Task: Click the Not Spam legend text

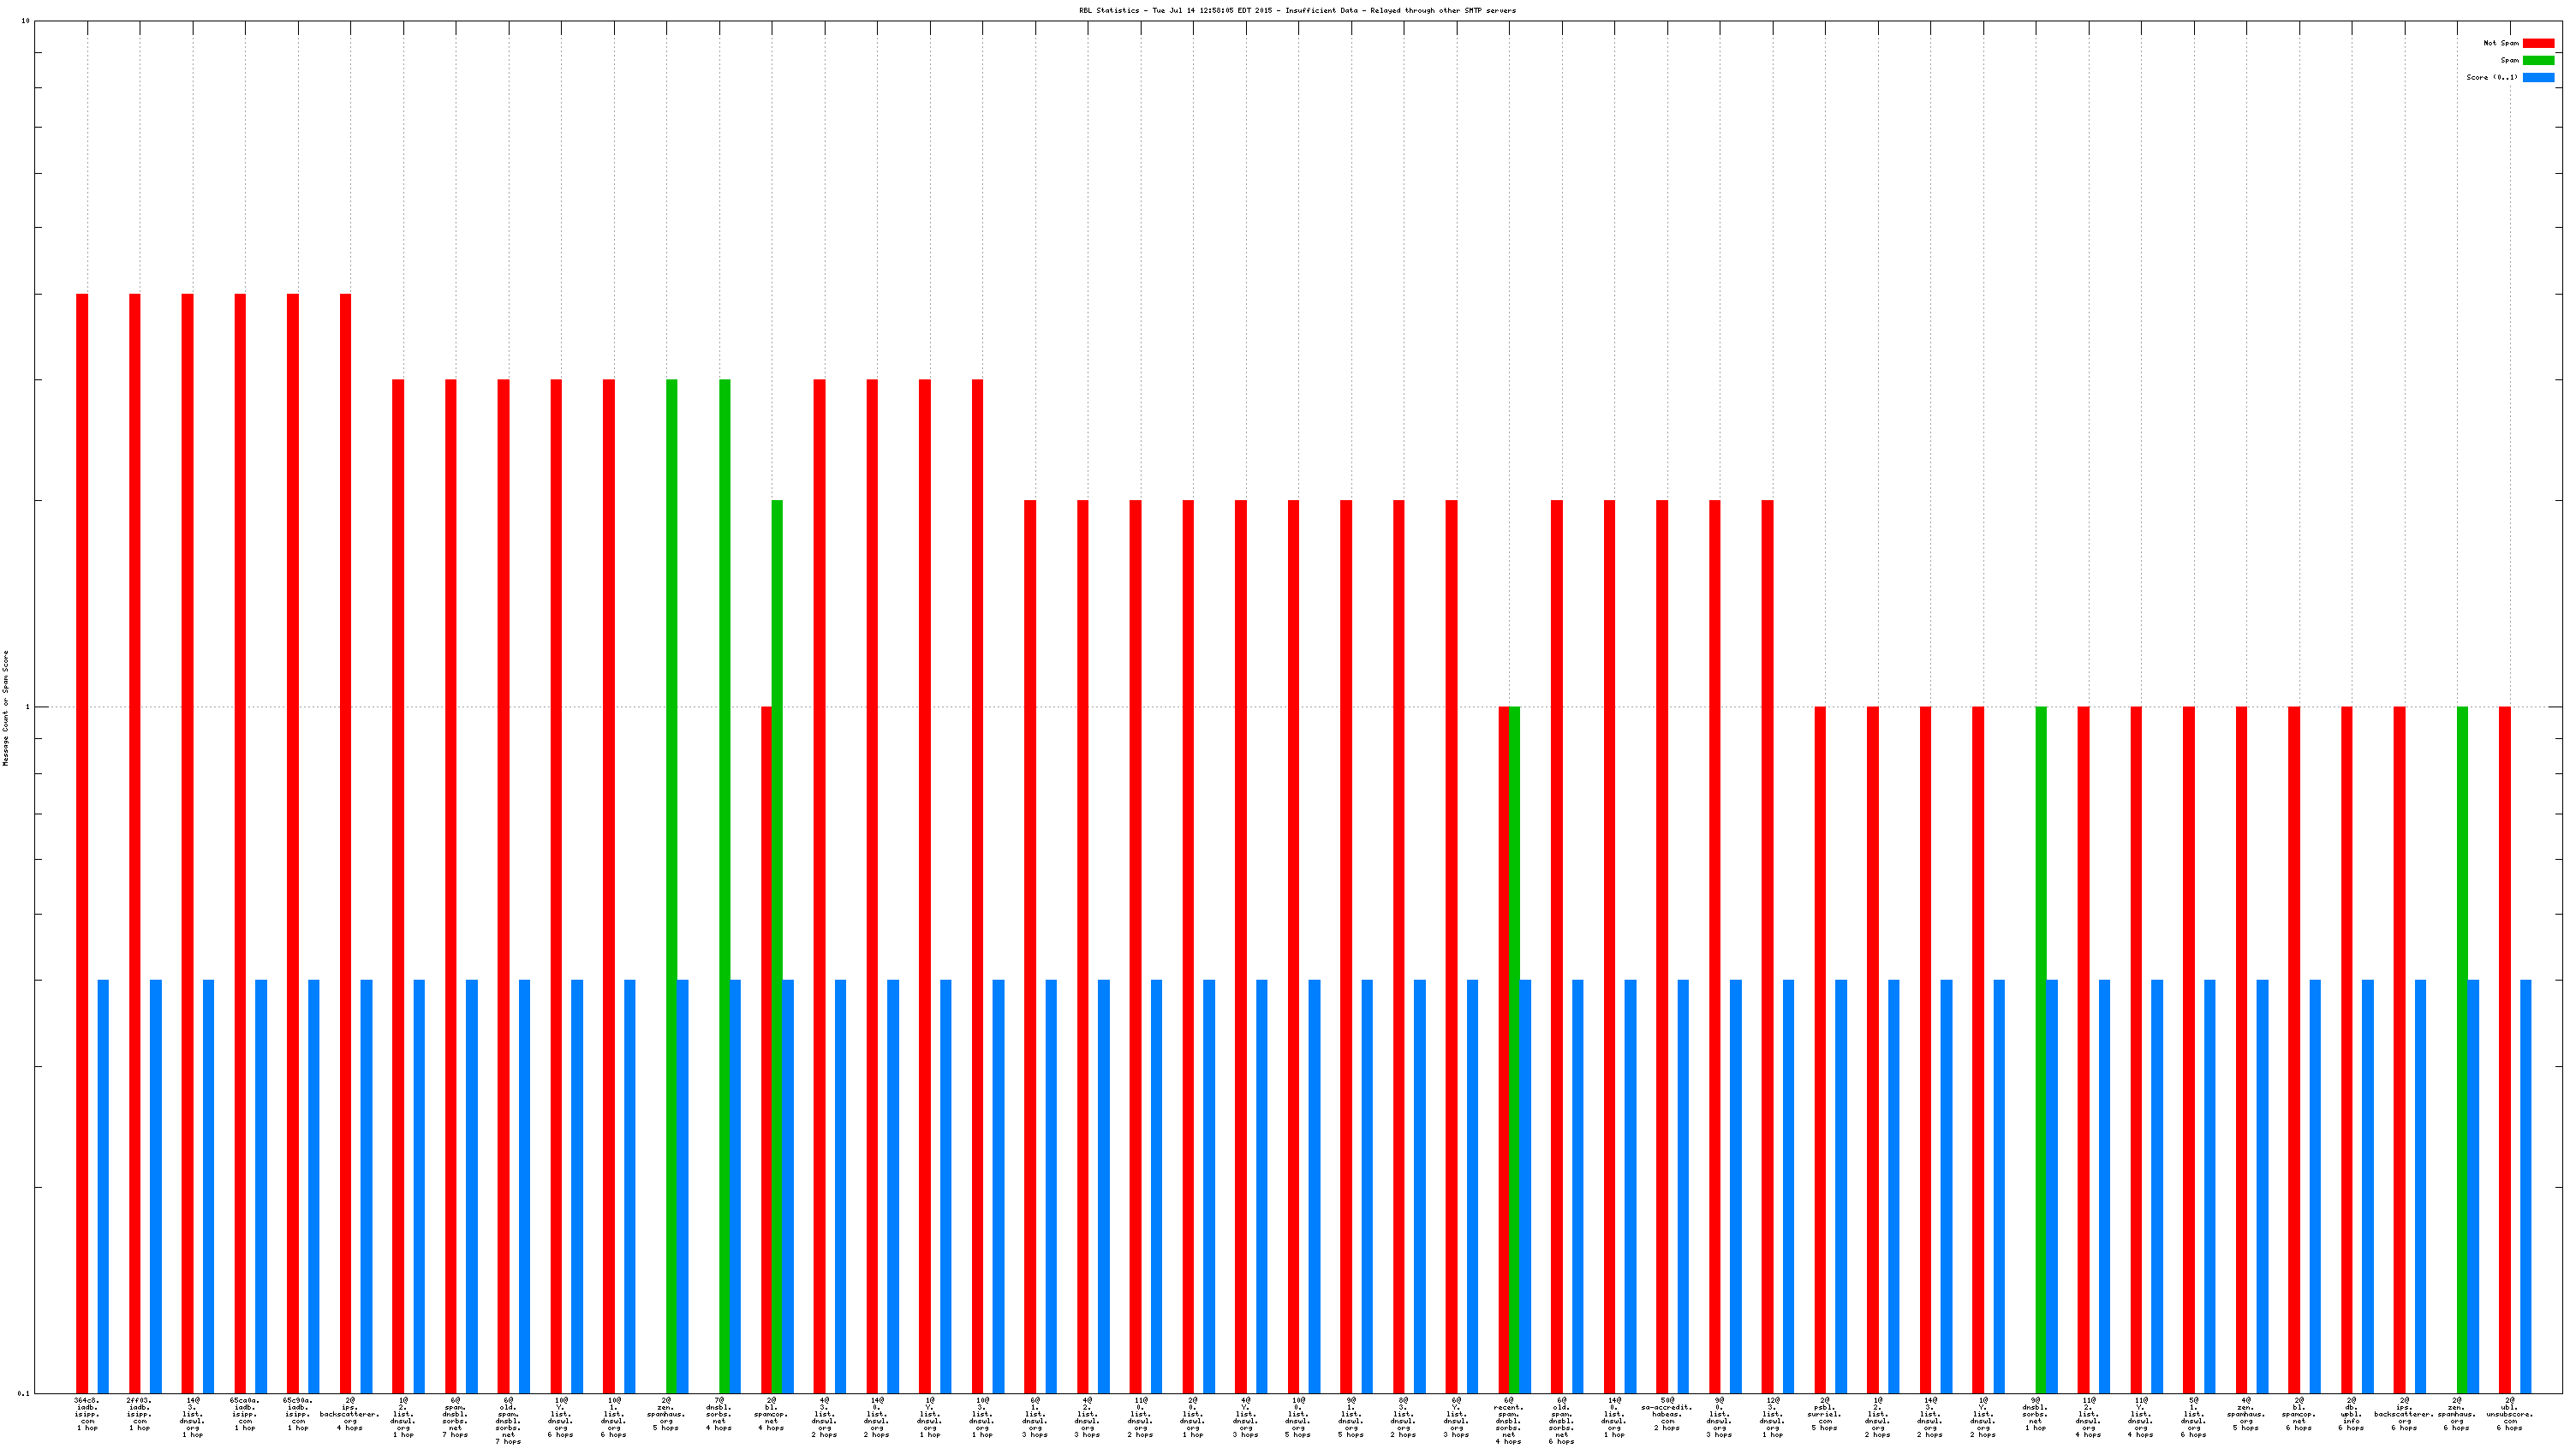Action: [x=2501, y=43]
